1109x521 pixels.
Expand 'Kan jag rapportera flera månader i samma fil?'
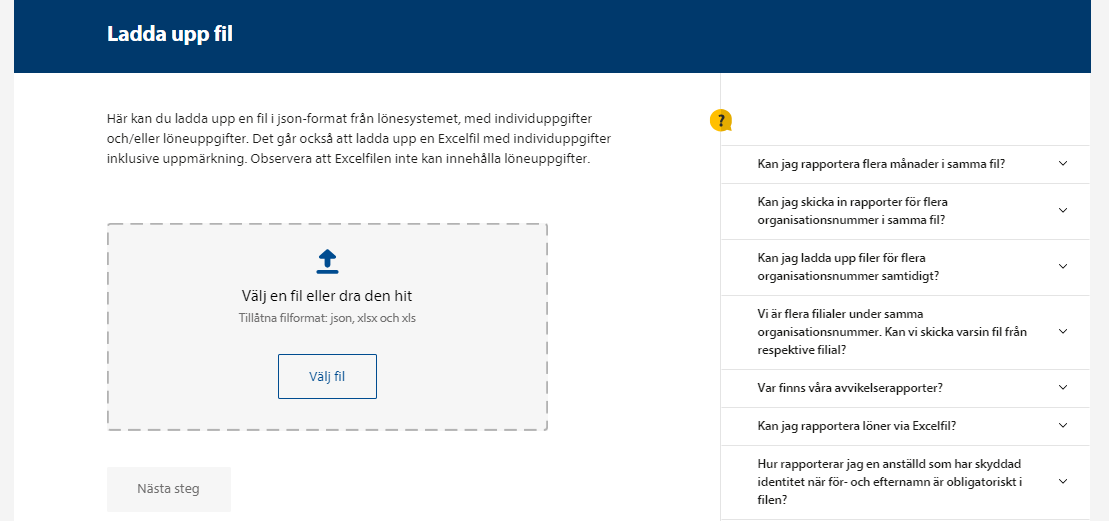881,164
